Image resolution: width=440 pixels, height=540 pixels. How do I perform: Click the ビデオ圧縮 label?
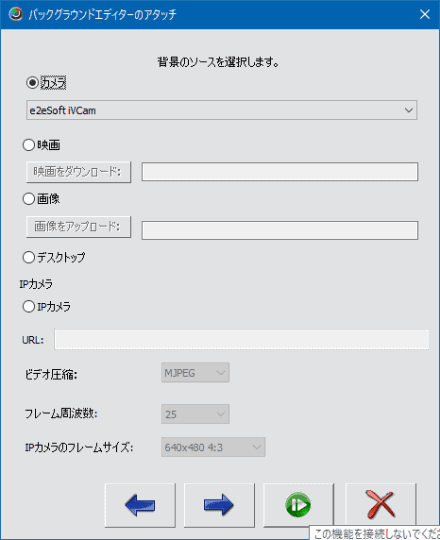click(x=51, y=374)
